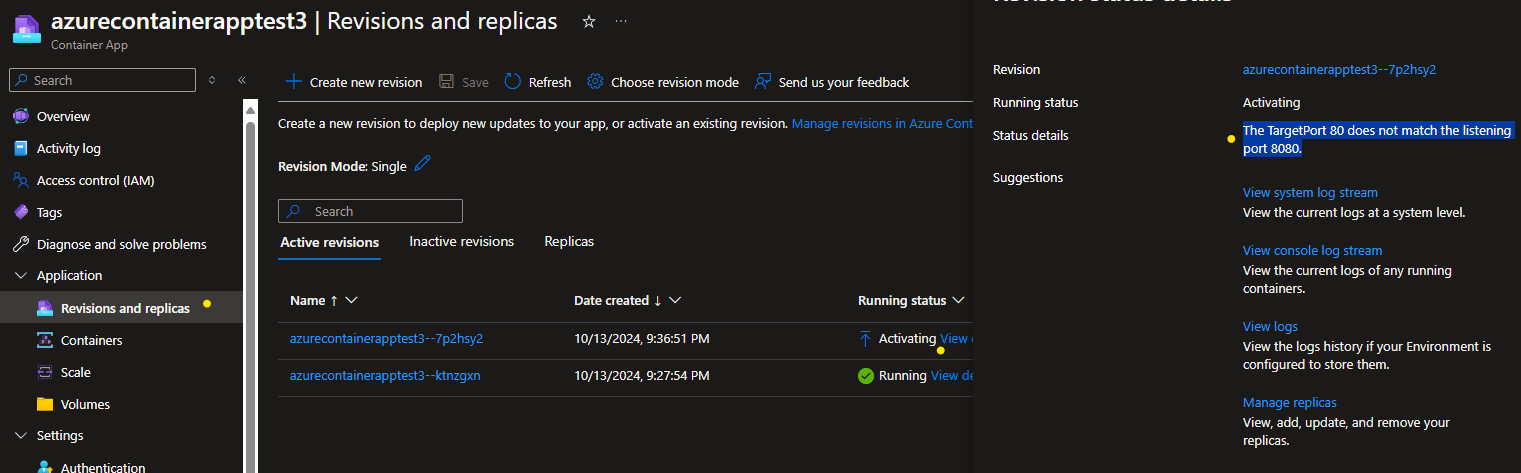Image resolution: width=1521 pixels, height=473 pixels.
Task: Click the Containers icon in sidebar
Action: coord(44,340)
